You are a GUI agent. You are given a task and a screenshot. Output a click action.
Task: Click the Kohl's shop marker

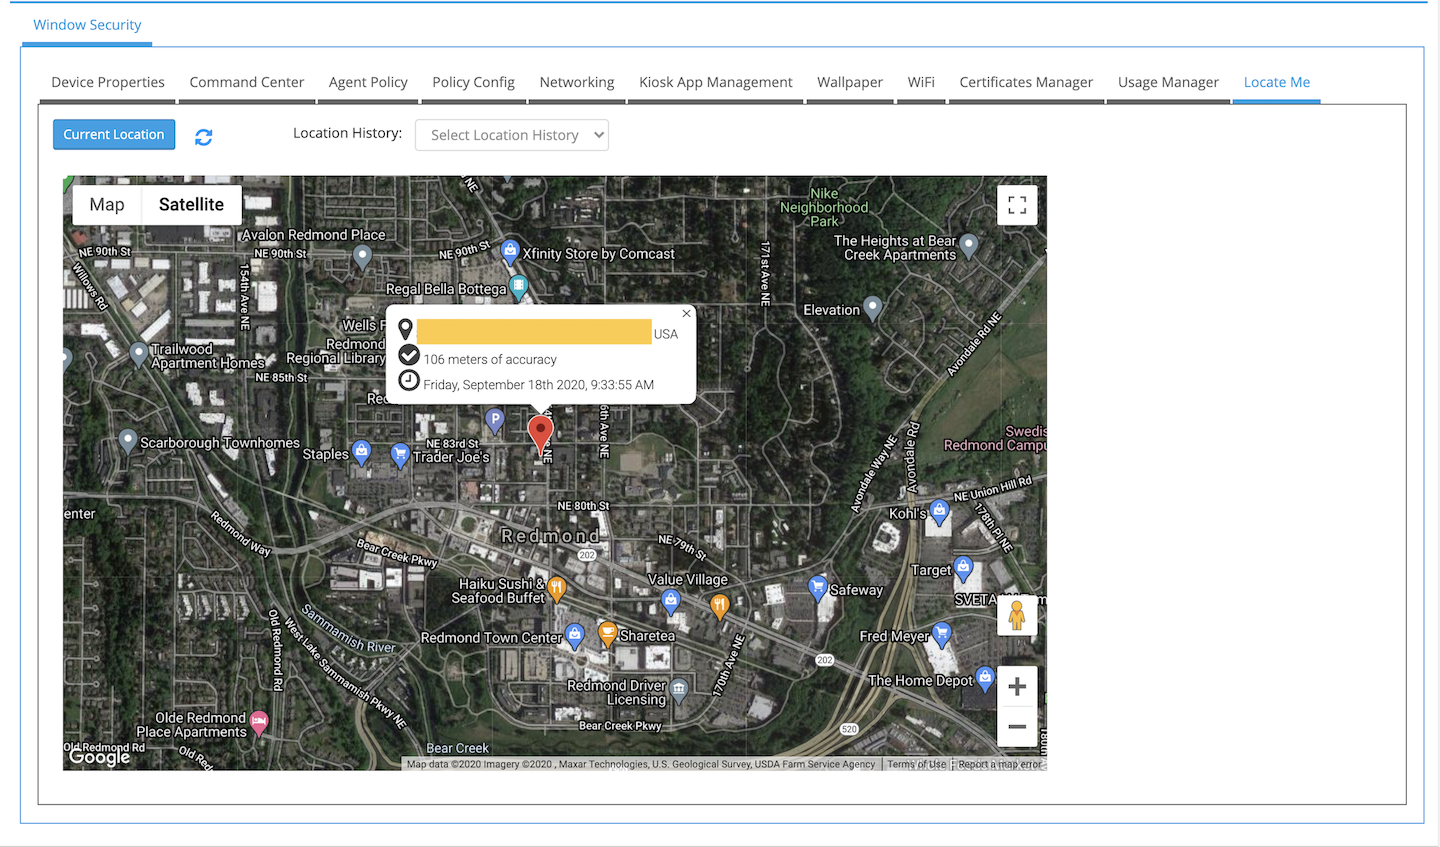tap(939, 512)
